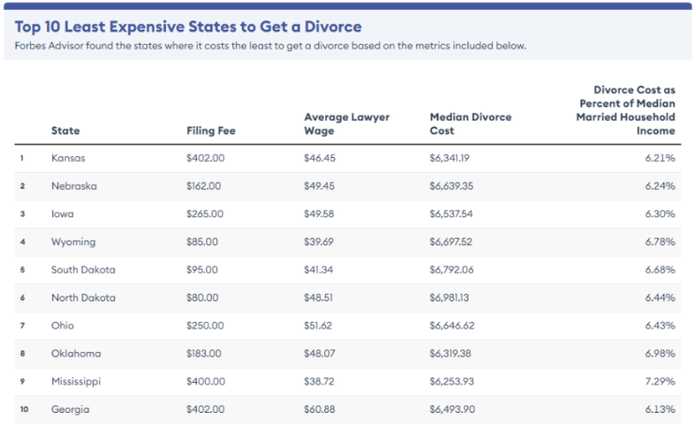The width and height of the screenshot is (696, 436).
Task: Click the Average Lawyer Wage header
Action: tap(347, 124)
